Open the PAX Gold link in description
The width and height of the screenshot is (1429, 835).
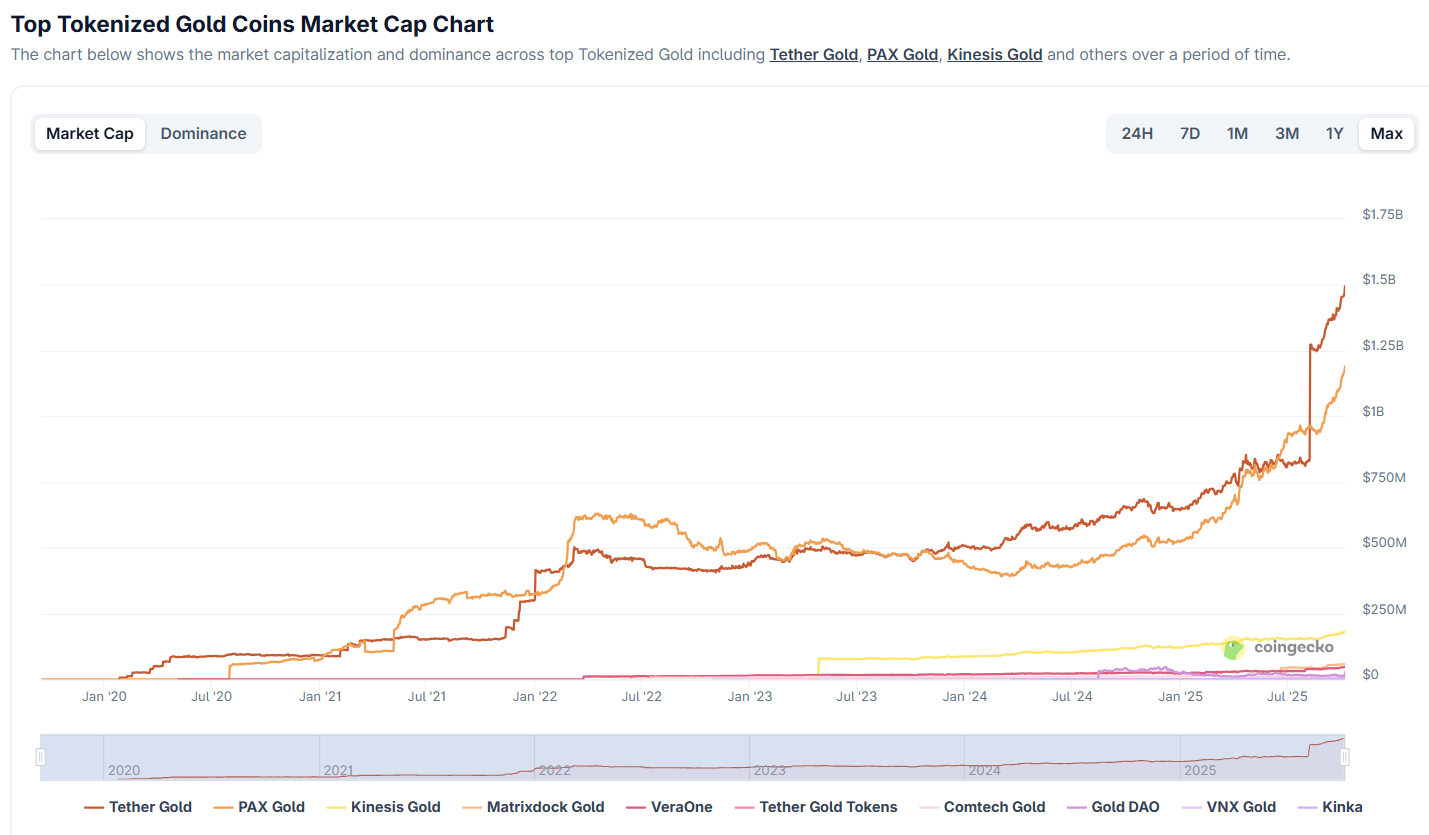[x=902, y=55]
